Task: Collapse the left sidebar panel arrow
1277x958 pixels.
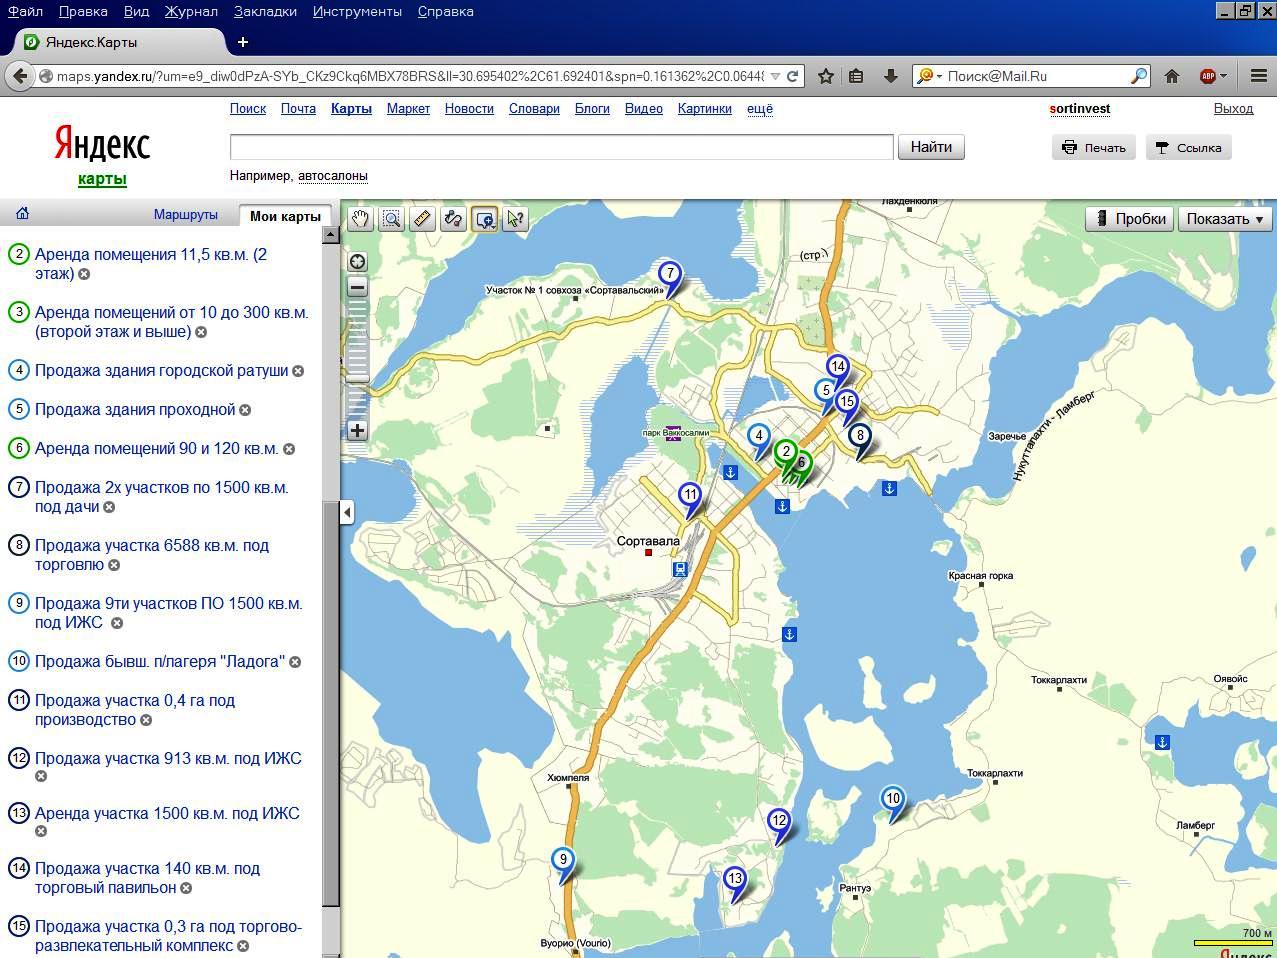Action: click(347, 512)
